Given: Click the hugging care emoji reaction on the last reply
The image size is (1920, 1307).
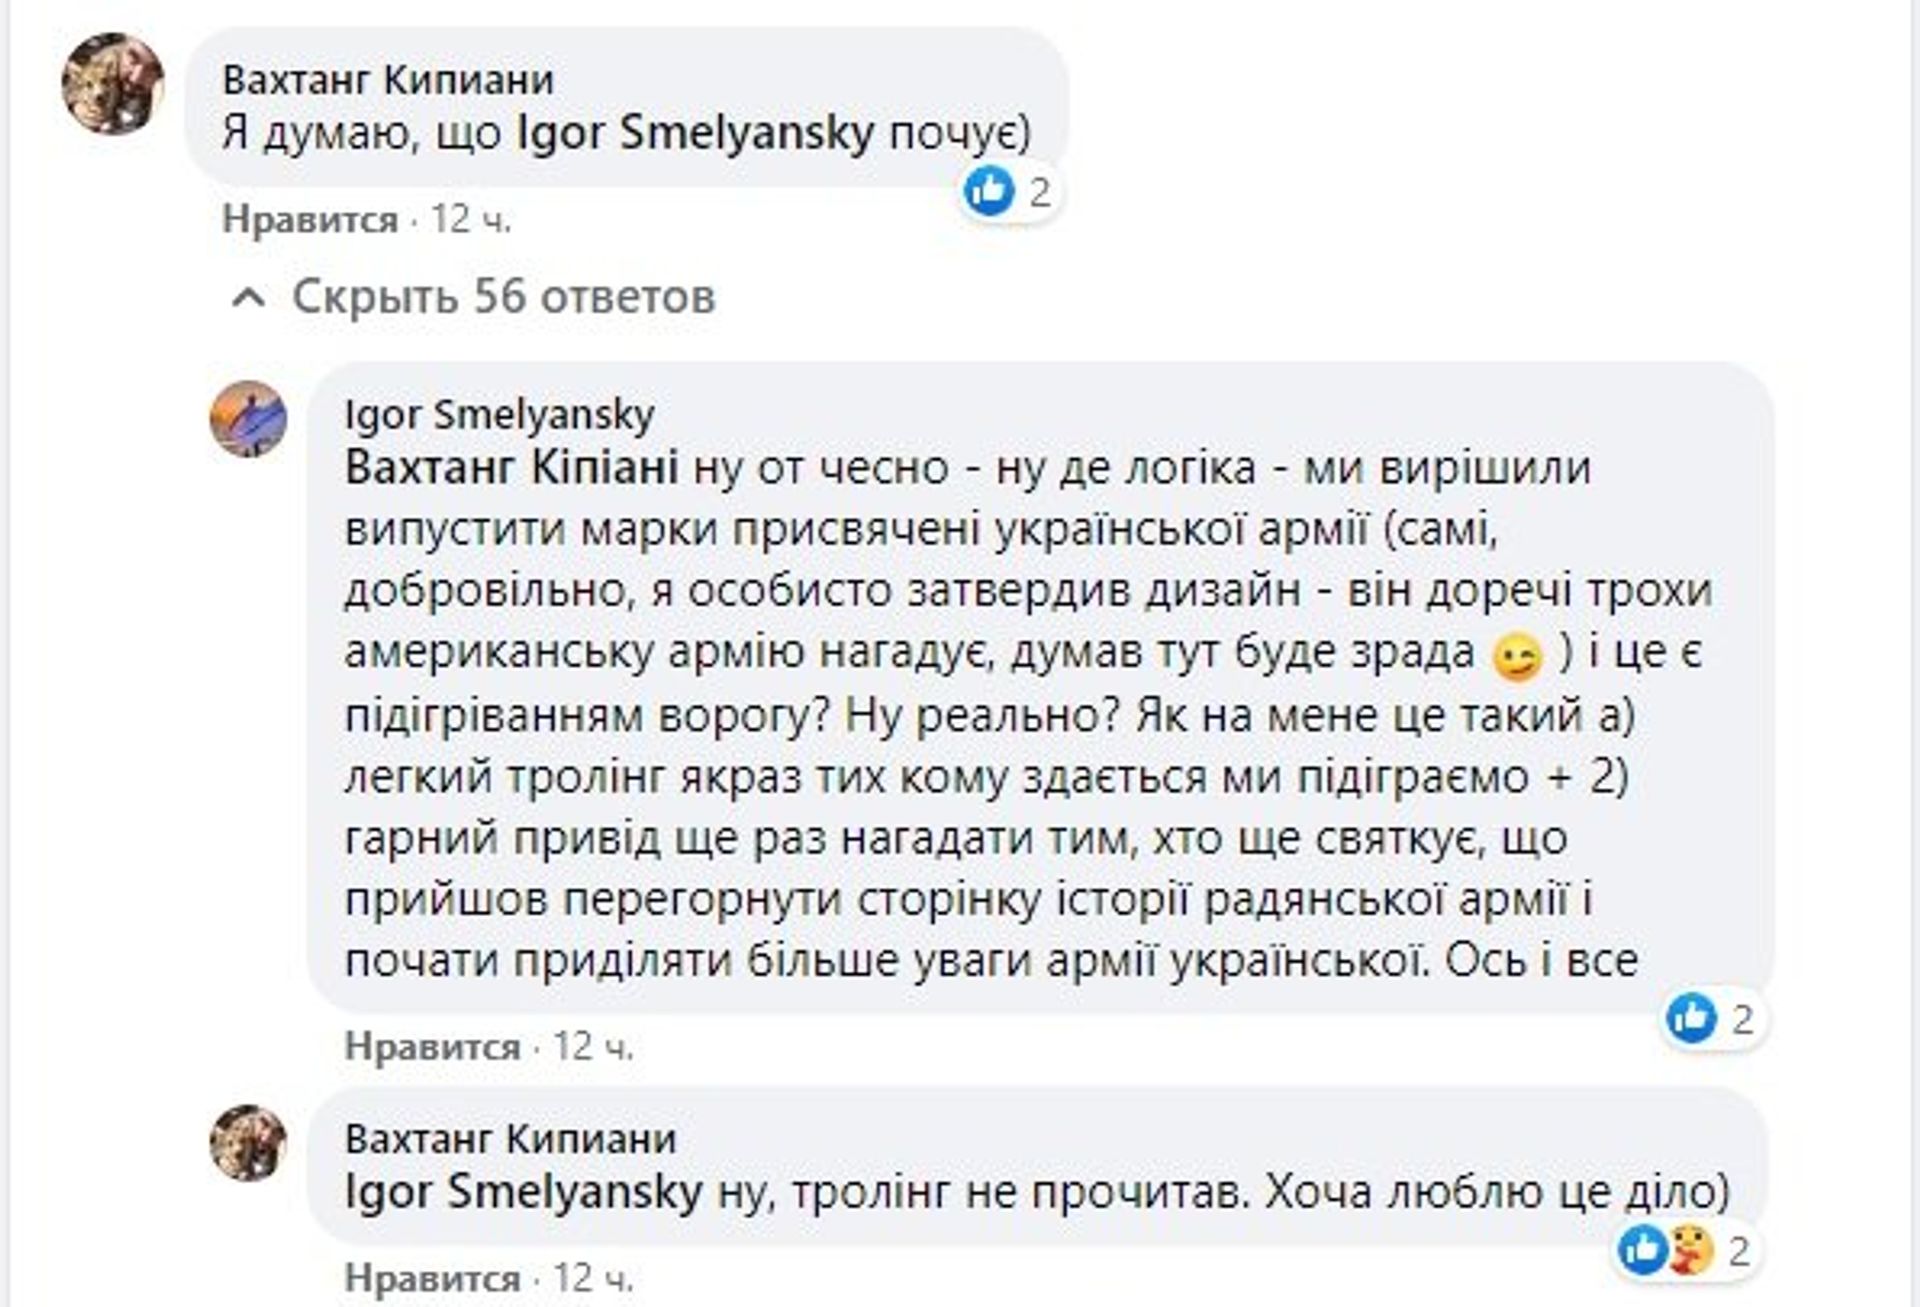Looking at the screenshot, I should click(x=1690, y=1249).
